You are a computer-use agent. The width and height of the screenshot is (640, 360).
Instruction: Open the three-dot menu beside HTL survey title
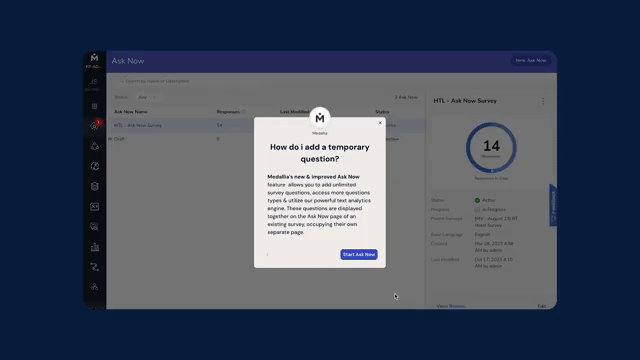[543, 101]
